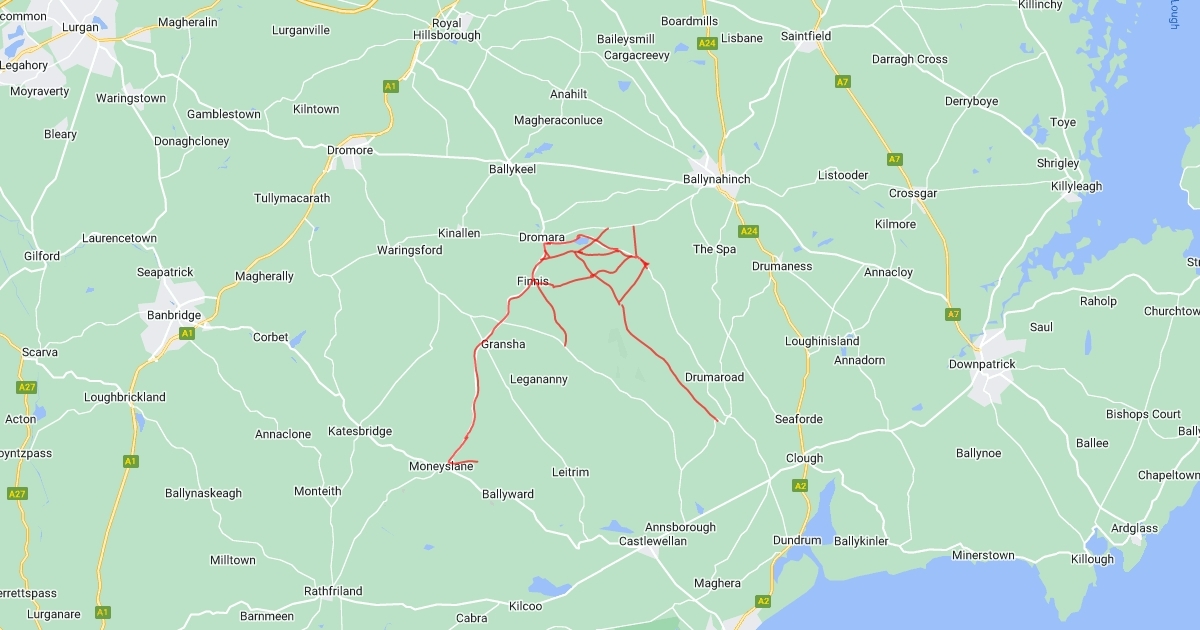The width and height of the screenshot is (1200, 630).
Task: Select the Rathfriland town label
Action: coord(333,591)
